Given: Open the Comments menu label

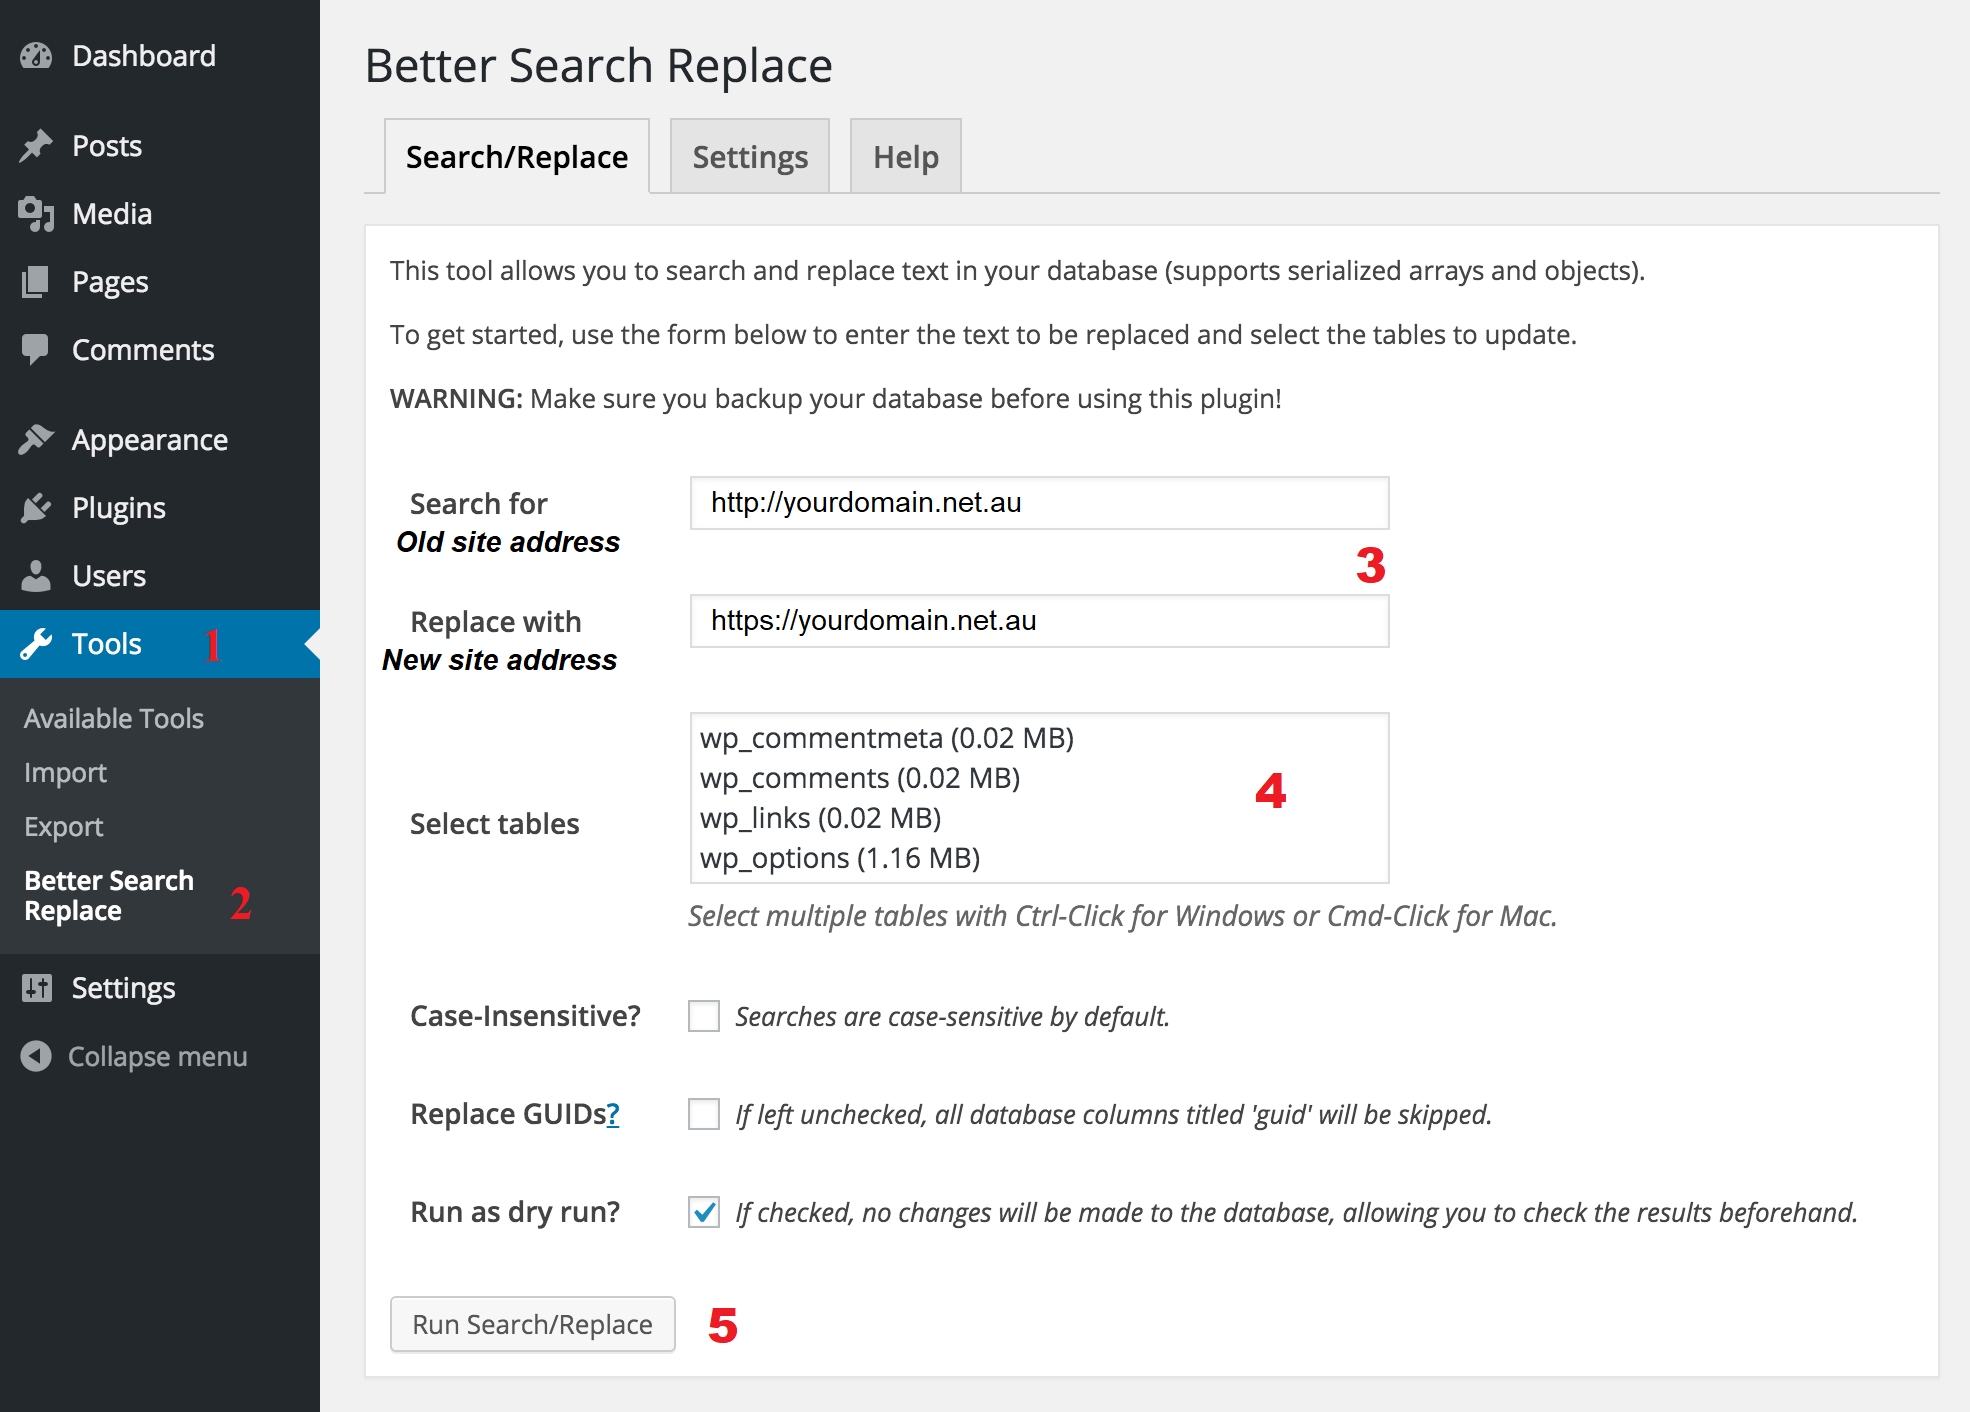Looking at the screenshot, I should coord(143,350).
